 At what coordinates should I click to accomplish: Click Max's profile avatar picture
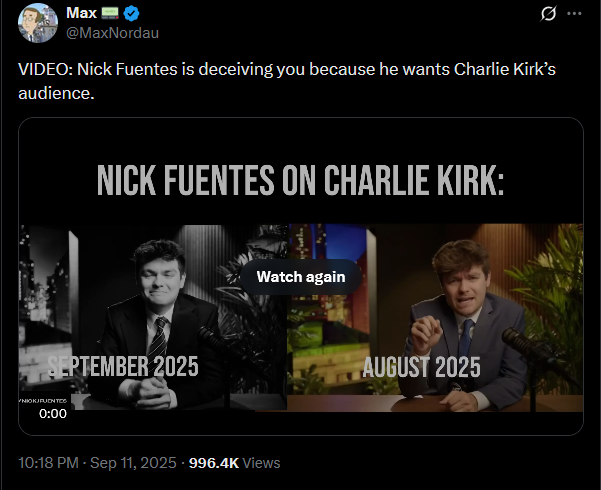[x=34, y=24]
